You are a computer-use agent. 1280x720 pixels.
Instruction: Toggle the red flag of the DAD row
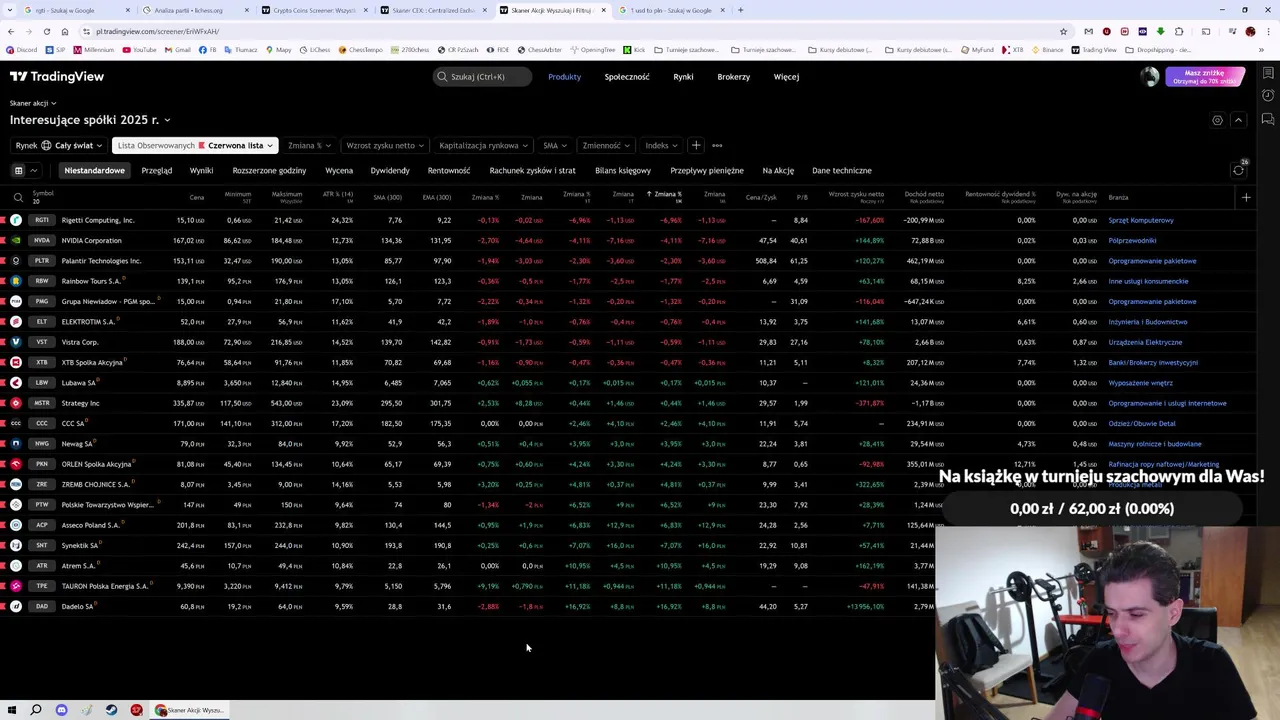click(x=3, y=606)
